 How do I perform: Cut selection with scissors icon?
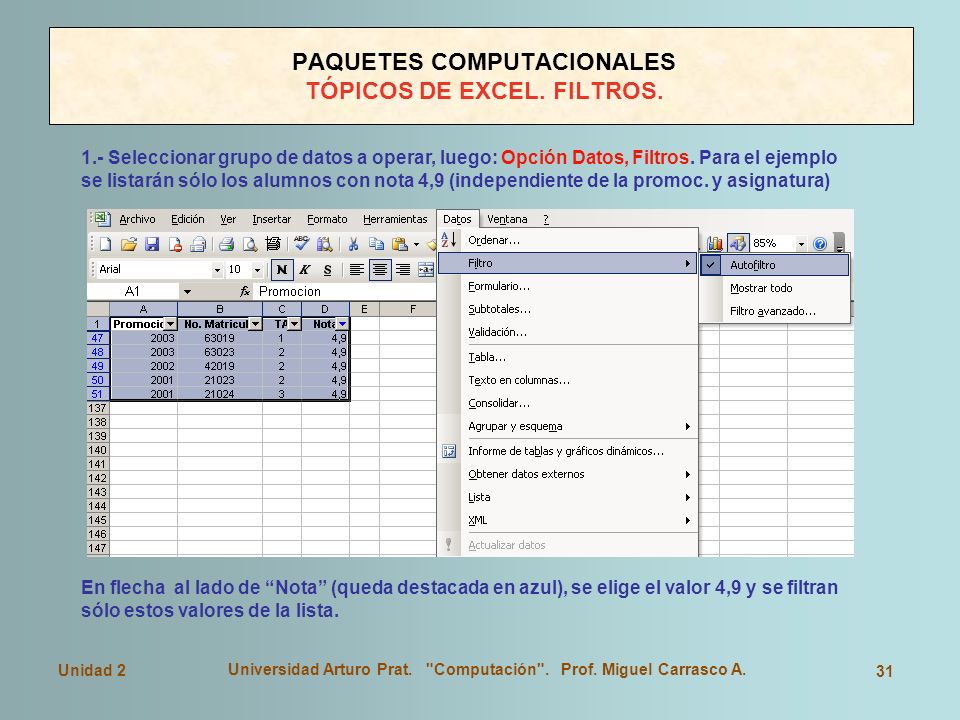tap(353, 244)
